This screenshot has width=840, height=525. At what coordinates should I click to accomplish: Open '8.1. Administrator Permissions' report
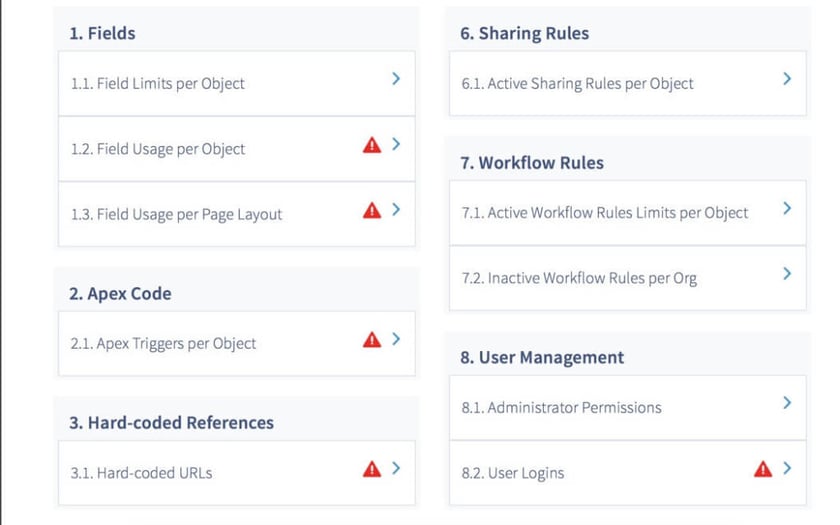[628, 408]
